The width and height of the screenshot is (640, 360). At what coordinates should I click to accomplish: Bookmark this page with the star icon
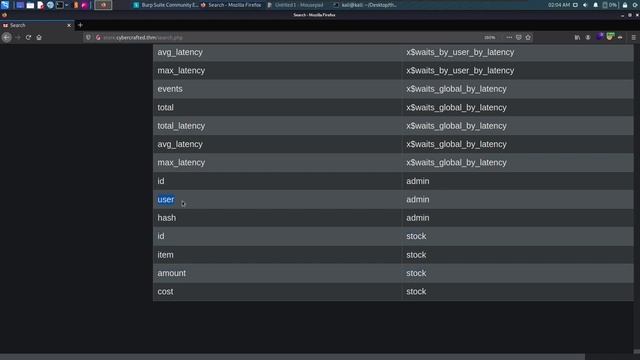(528, 37)
